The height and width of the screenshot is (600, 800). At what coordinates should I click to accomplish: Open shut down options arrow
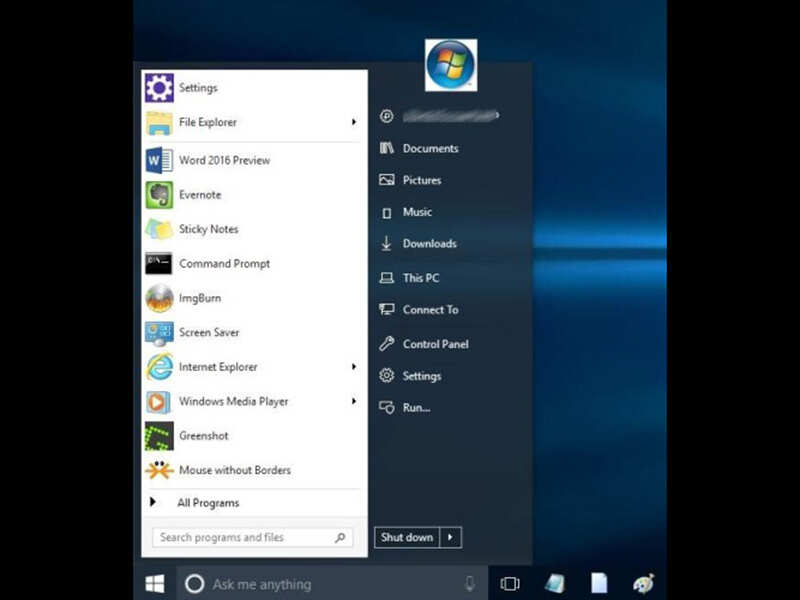click(451, 537)
